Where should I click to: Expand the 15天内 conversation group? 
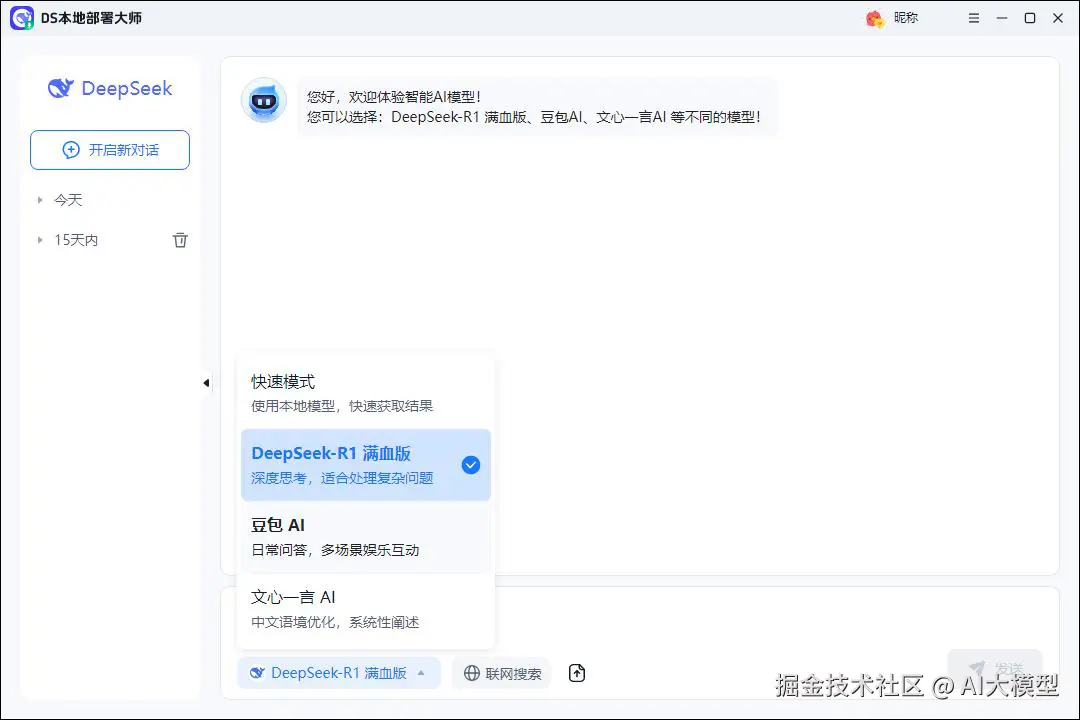(40, 240)
